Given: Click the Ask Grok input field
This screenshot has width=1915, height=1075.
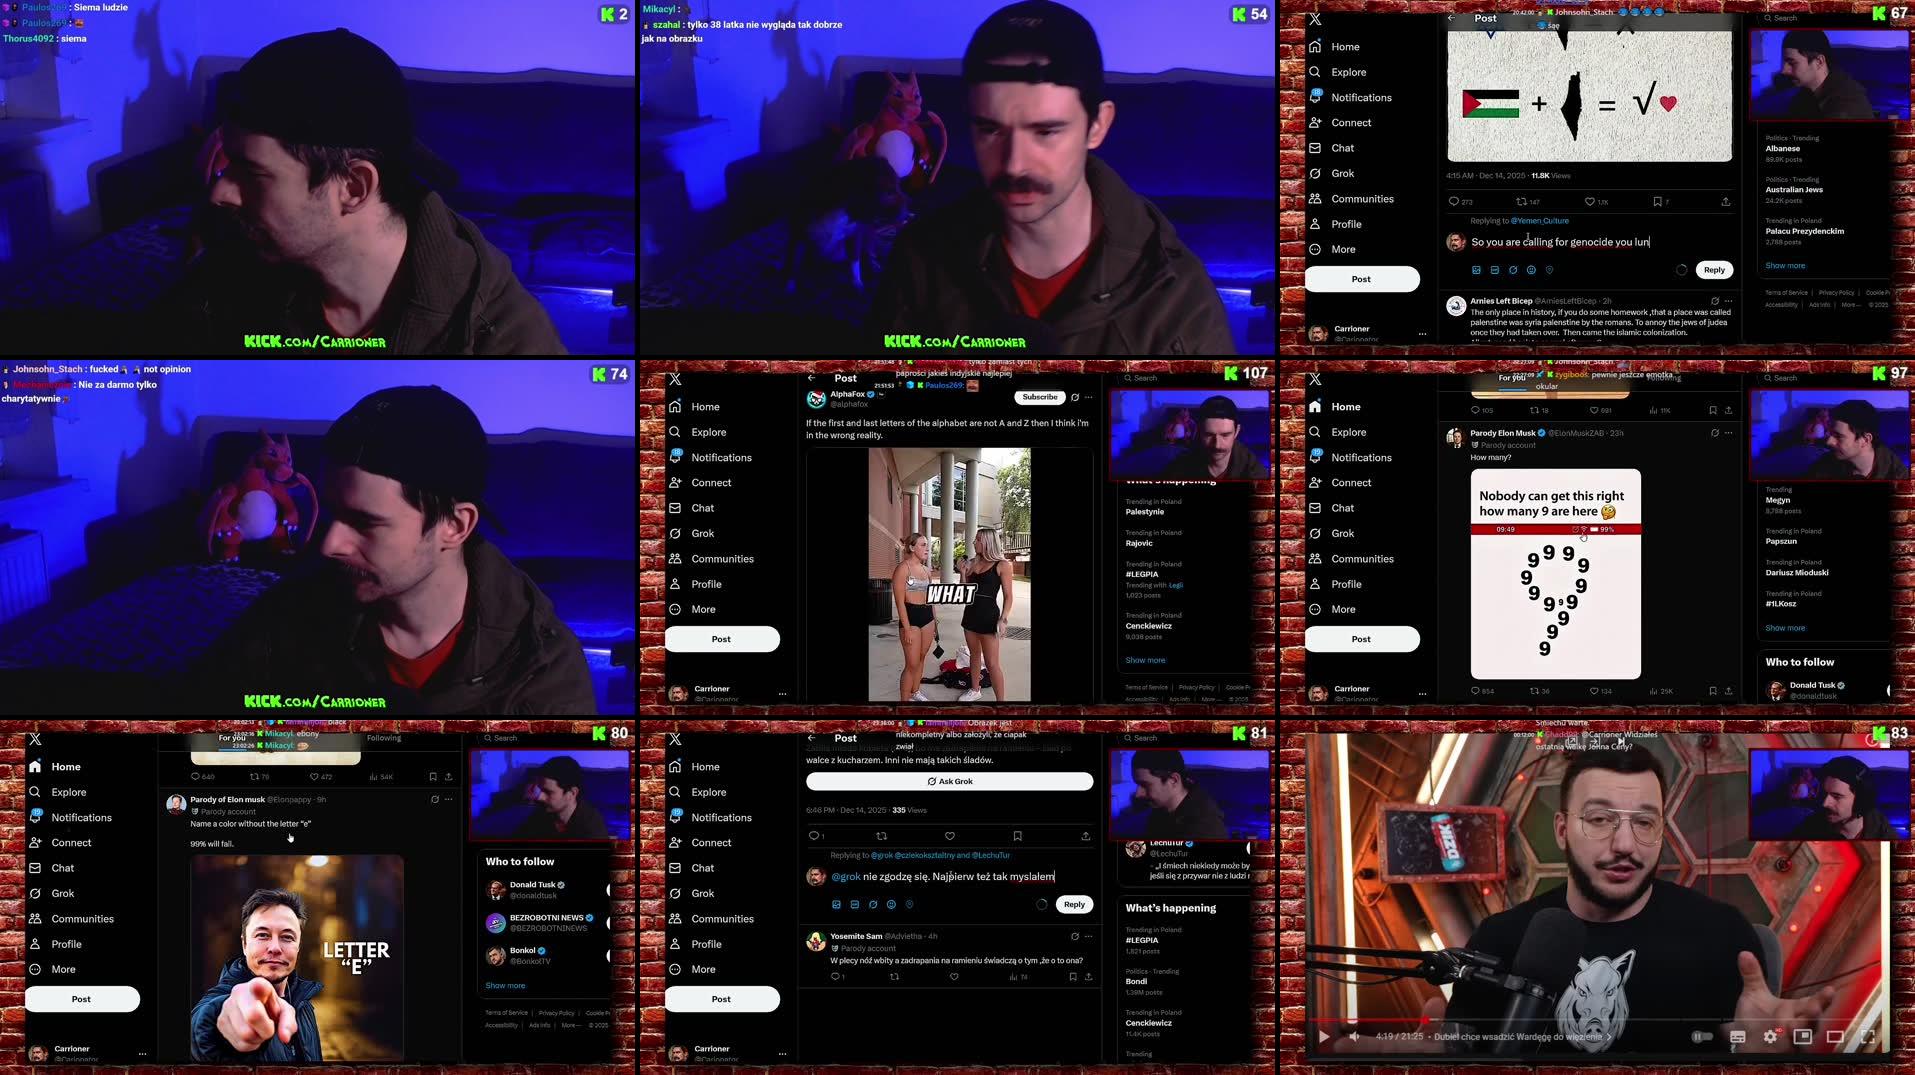Looking at the screenshot, I should tap(948, 781).
